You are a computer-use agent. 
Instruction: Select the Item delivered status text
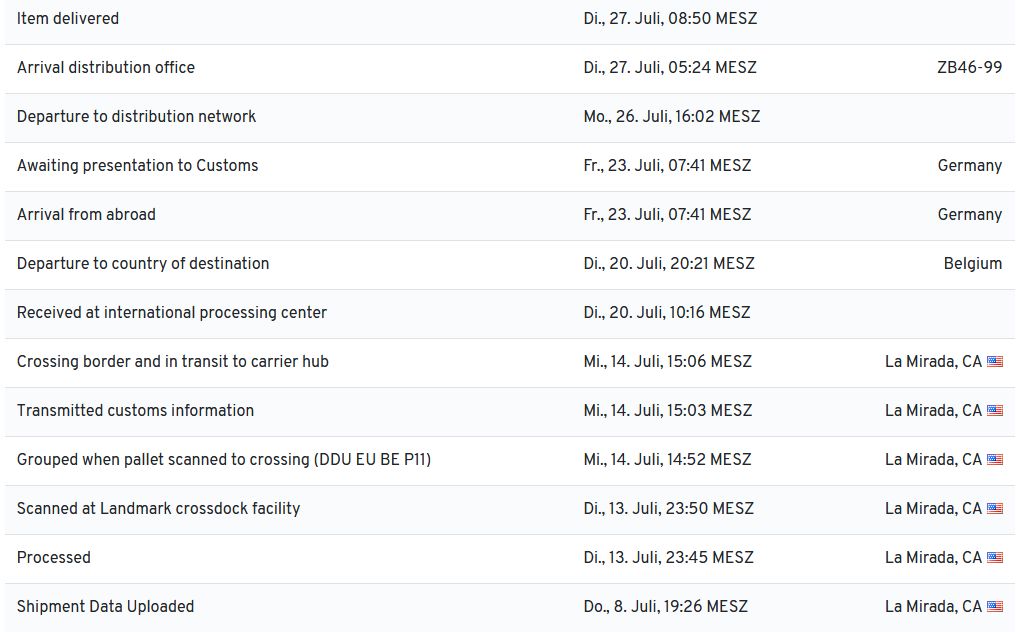click(68, 19)
